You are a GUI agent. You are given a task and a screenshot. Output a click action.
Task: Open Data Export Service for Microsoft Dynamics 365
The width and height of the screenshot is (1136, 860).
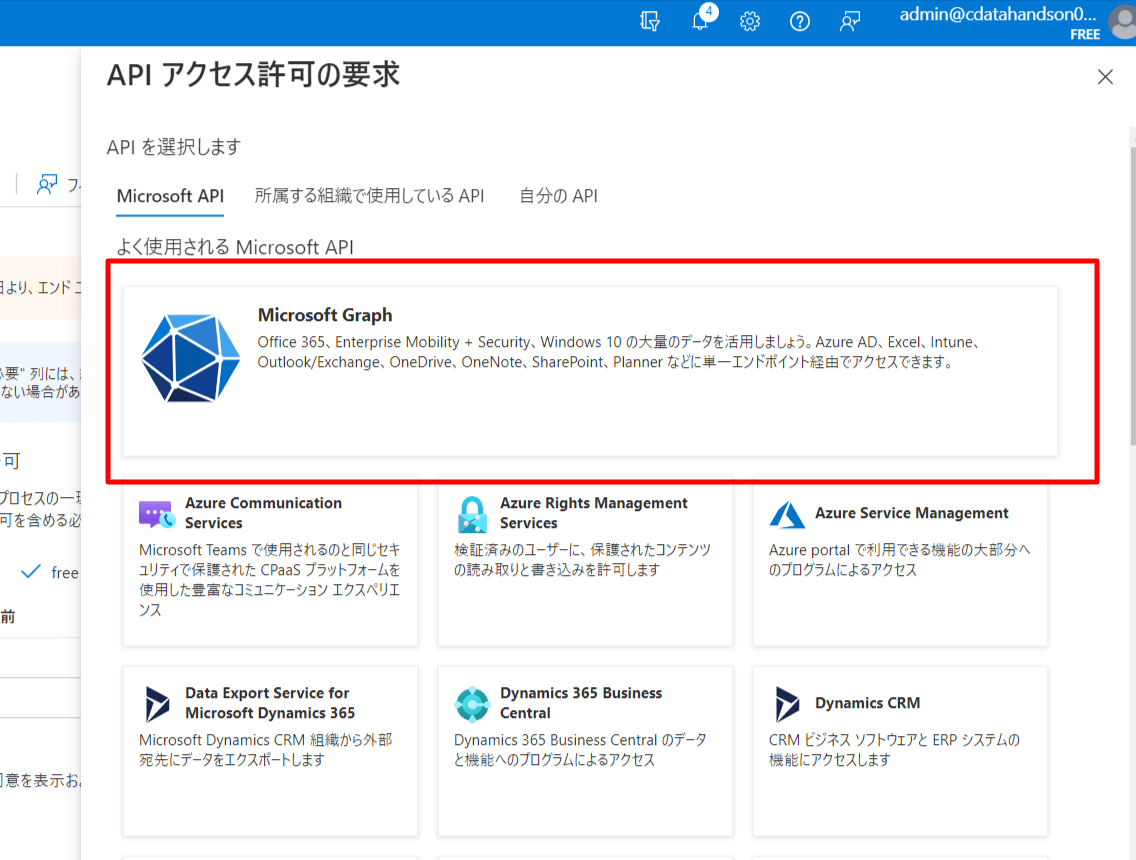(x=270, y=703)
